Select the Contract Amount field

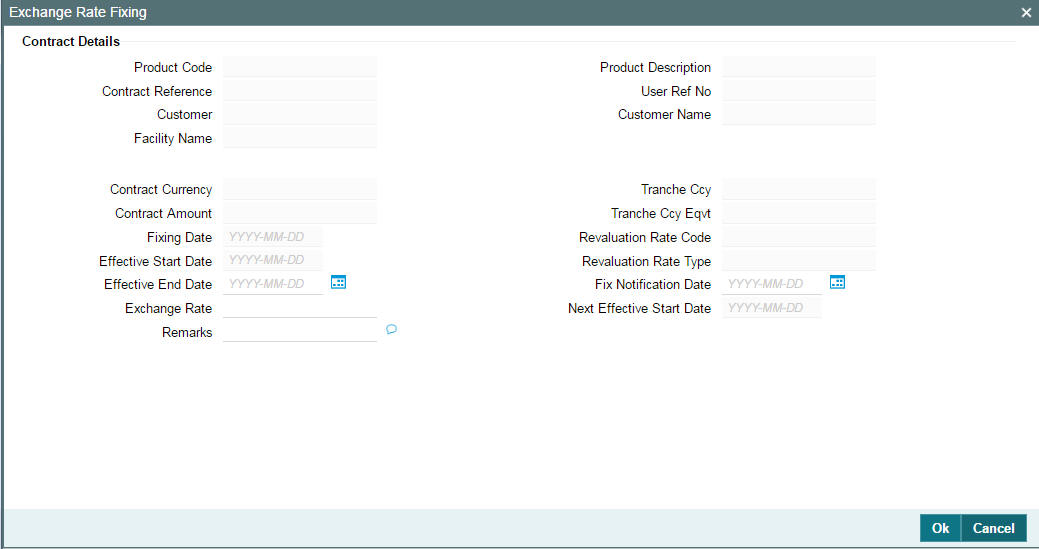click(x=300, y=213)
